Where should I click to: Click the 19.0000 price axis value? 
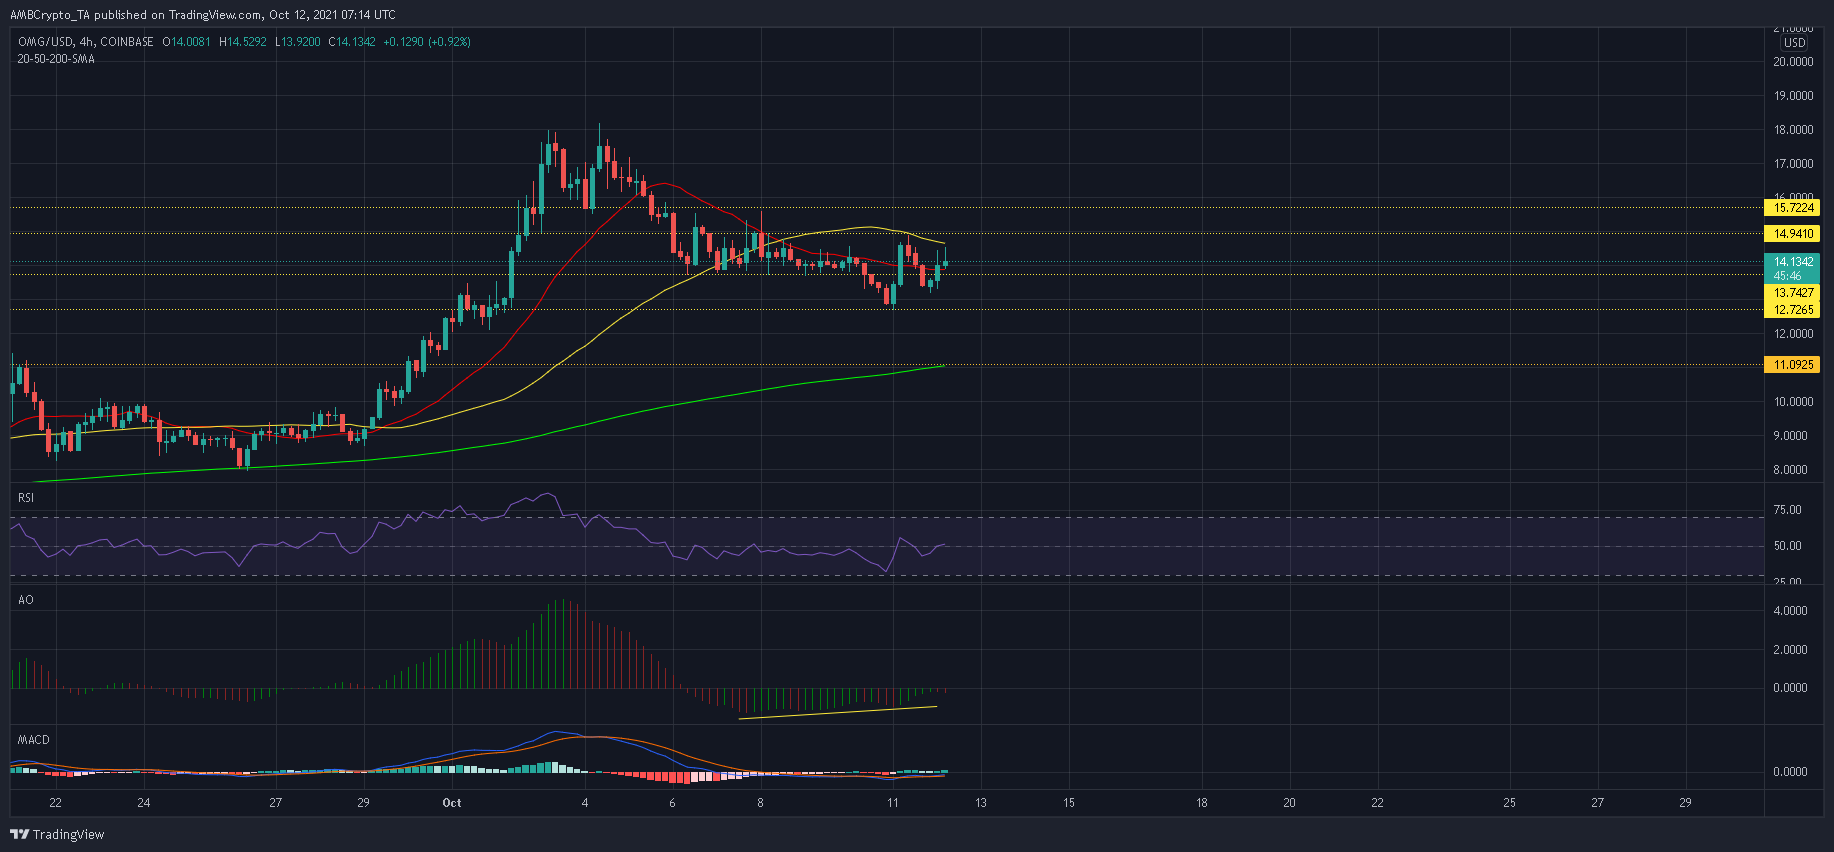coord(1793,96)
